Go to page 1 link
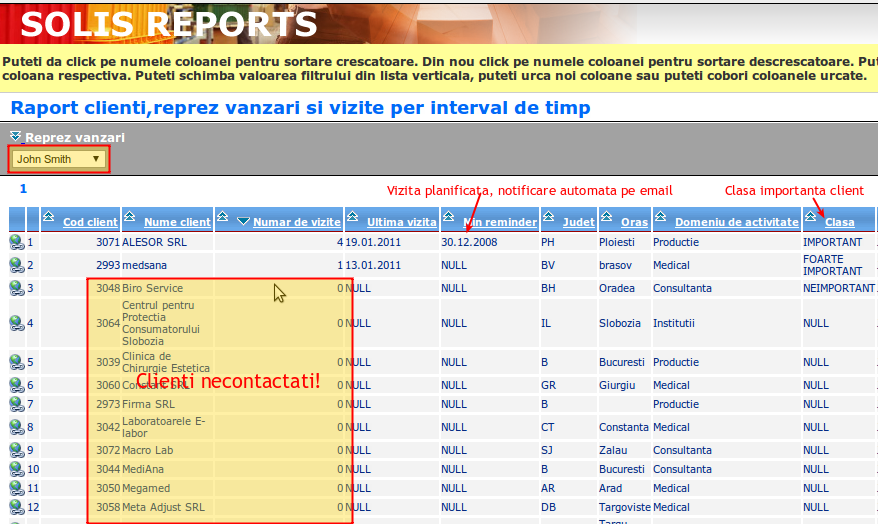 23,189
